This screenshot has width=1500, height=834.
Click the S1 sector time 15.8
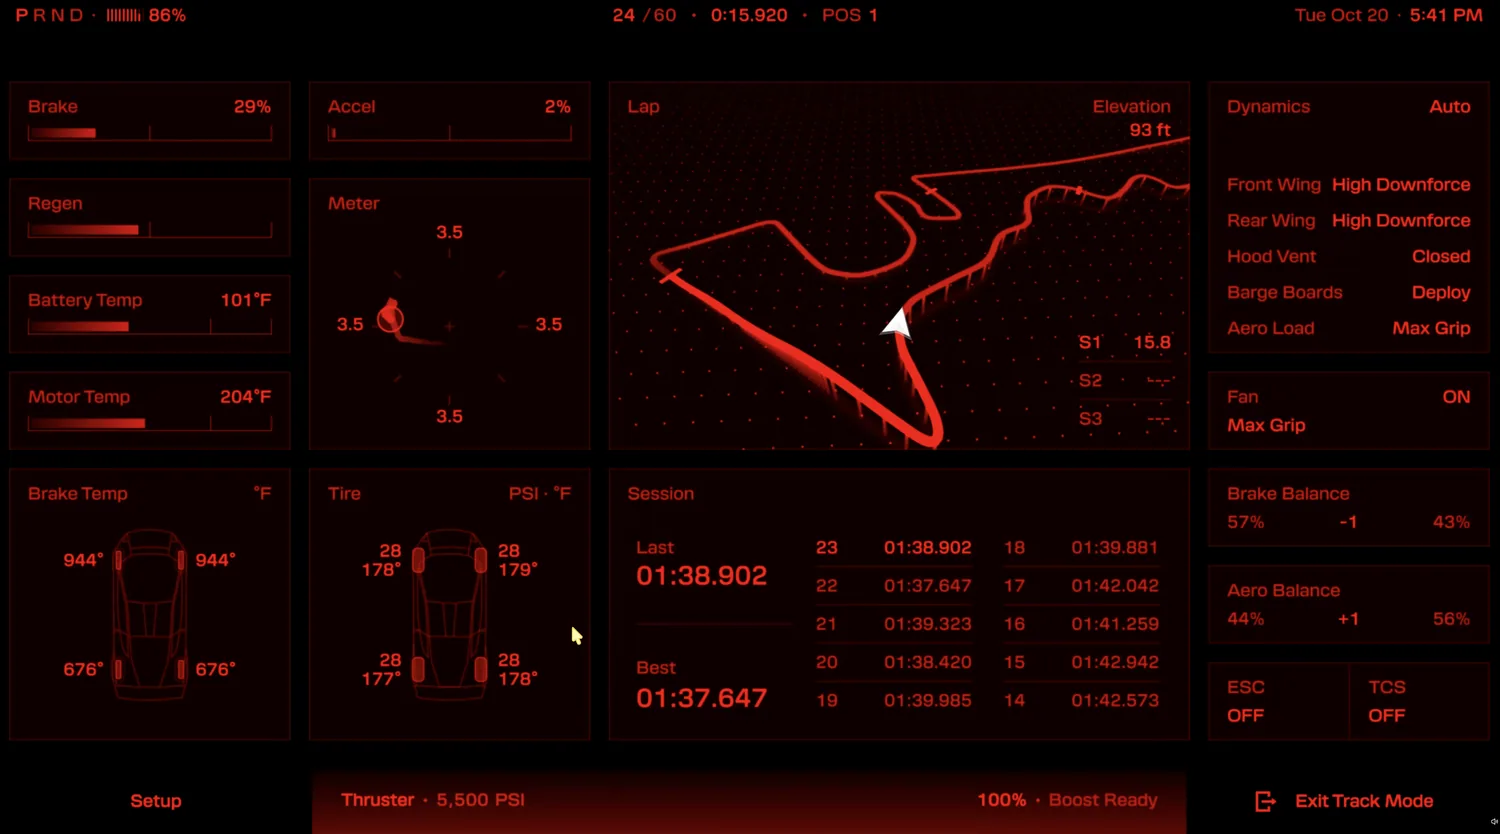(x=1152, y=342)
